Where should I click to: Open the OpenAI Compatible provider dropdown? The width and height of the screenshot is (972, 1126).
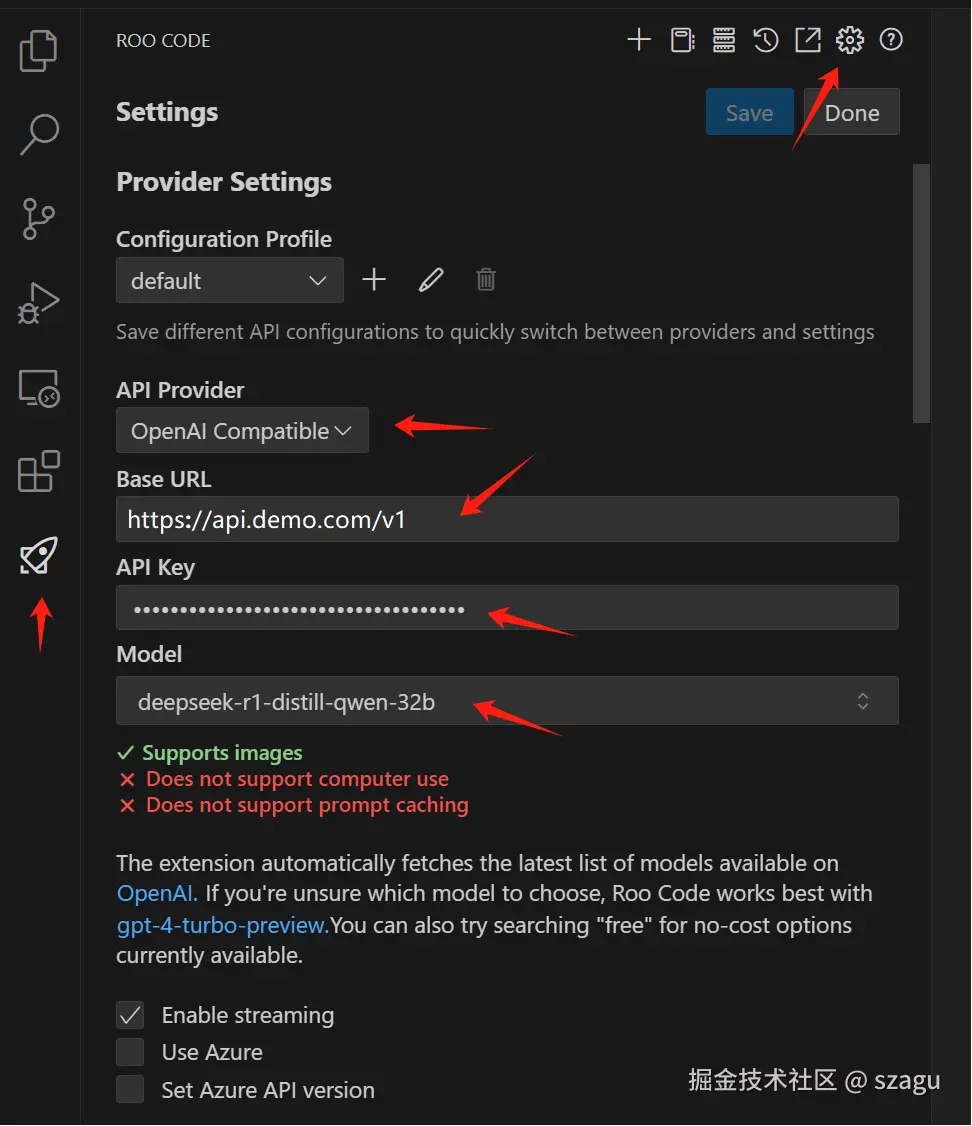[x=242, y=431]
